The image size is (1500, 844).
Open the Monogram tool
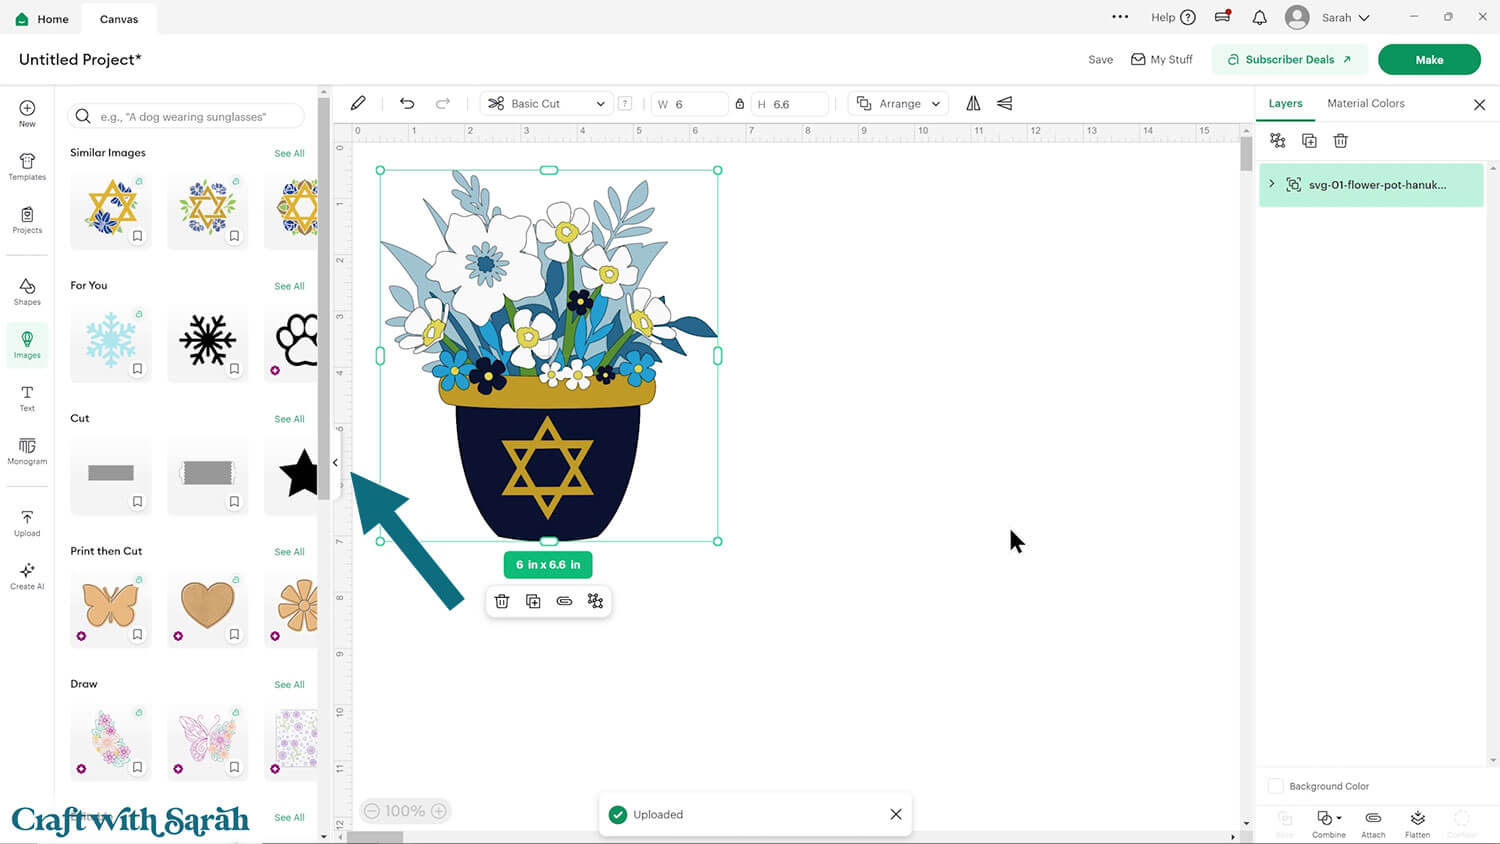click(27, 450)
